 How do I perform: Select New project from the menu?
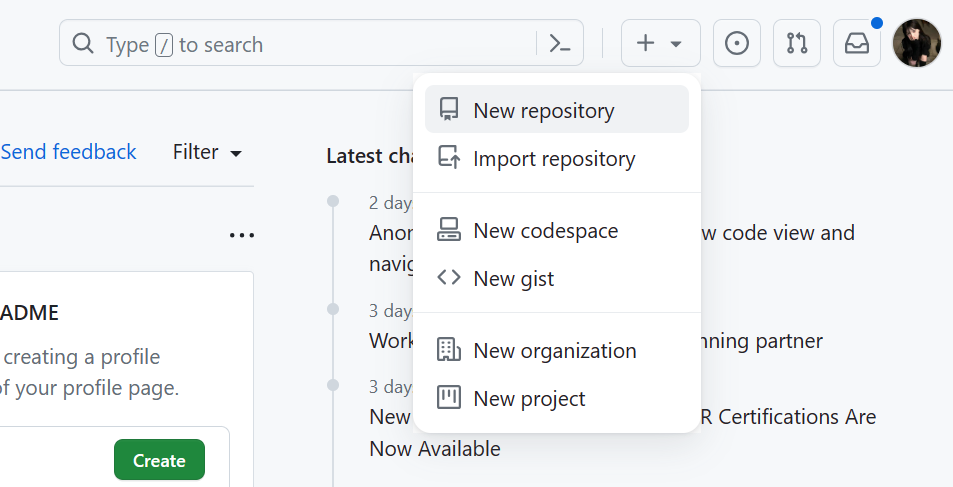pyautogui.click(x=529, y=398)
